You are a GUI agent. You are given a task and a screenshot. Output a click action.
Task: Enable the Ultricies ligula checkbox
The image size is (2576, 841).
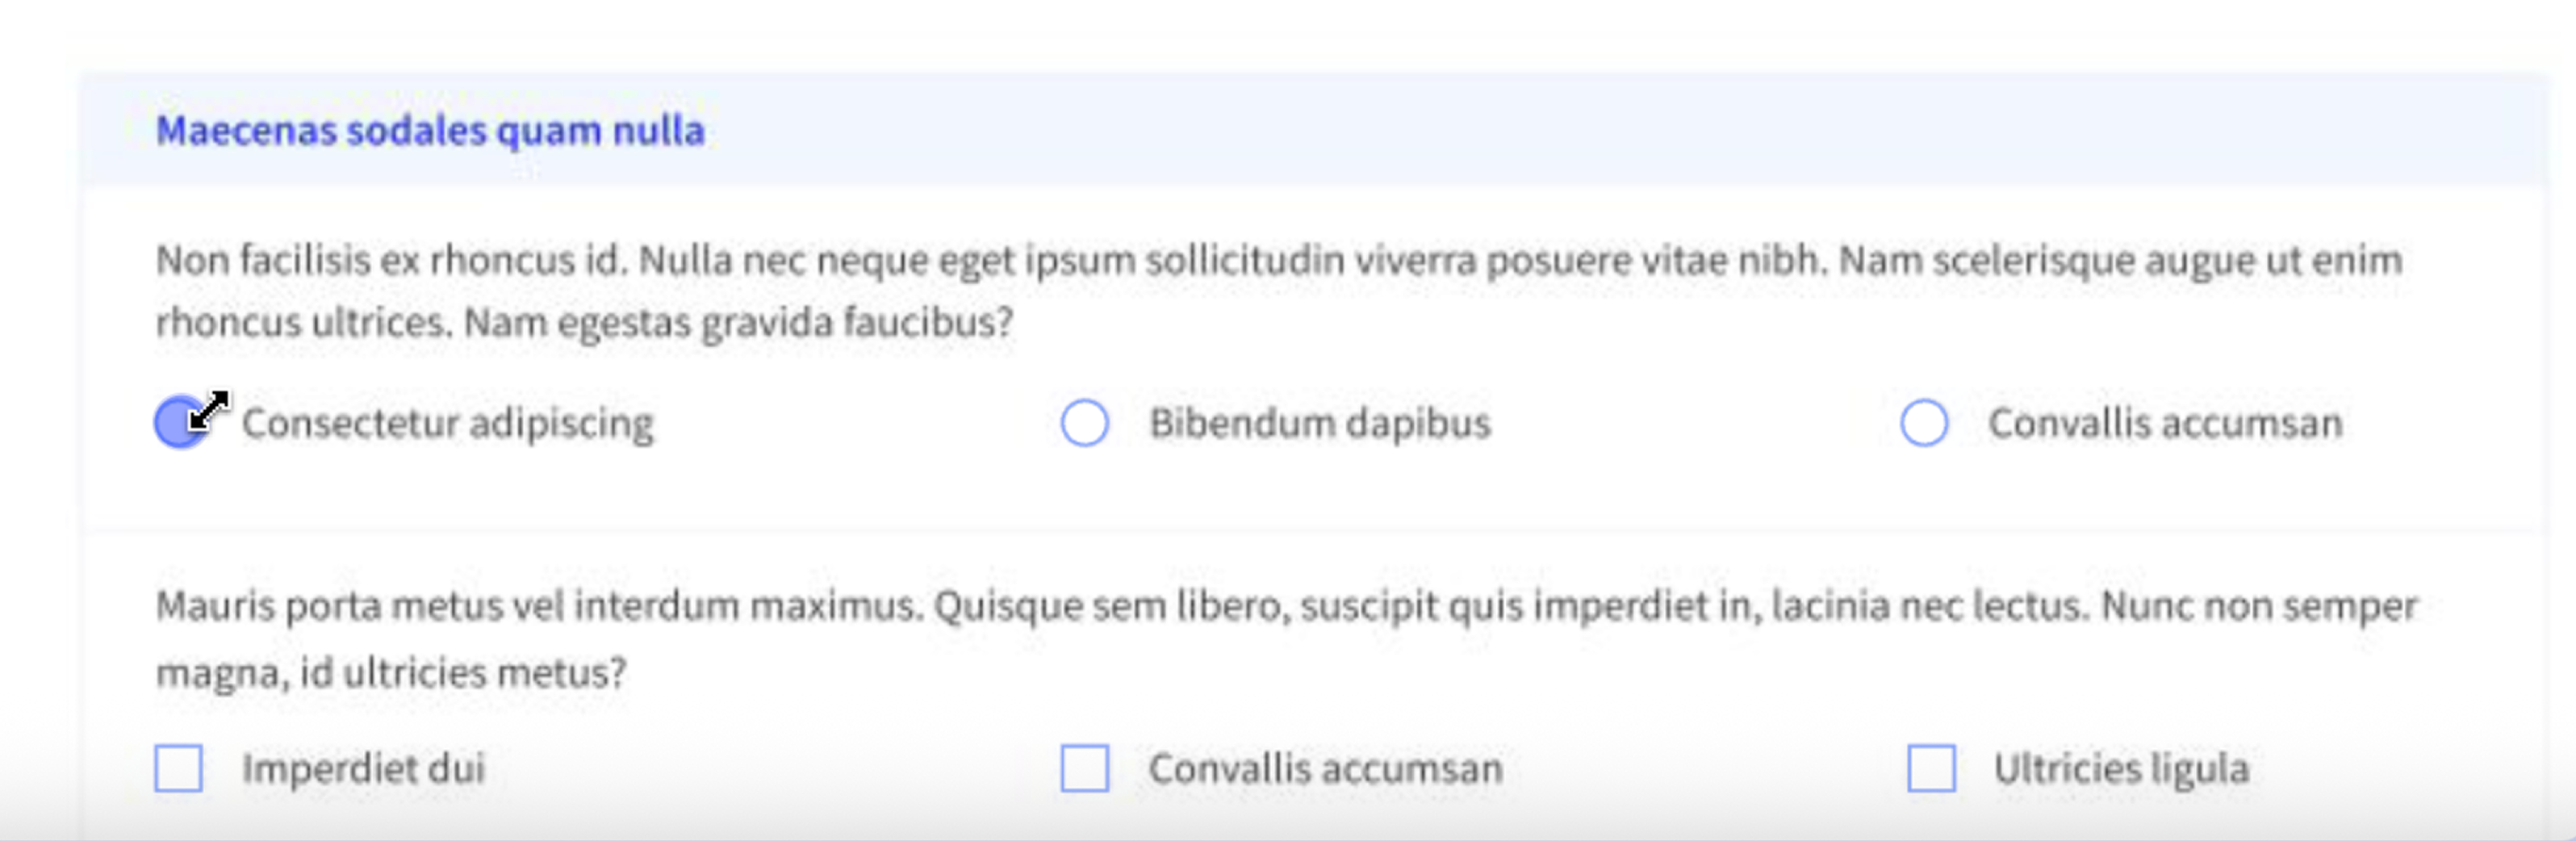pos(1932,768)
